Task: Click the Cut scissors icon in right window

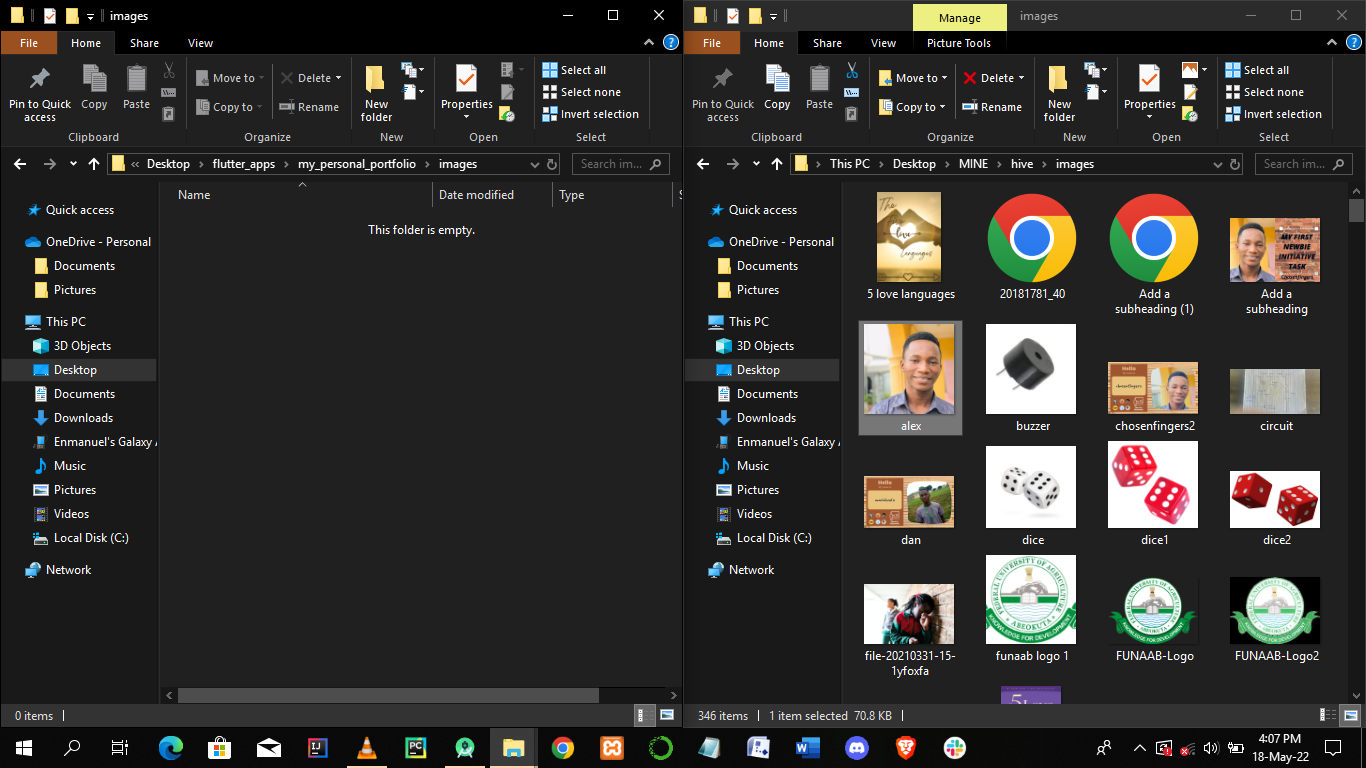Action: (x=852, y=70)
